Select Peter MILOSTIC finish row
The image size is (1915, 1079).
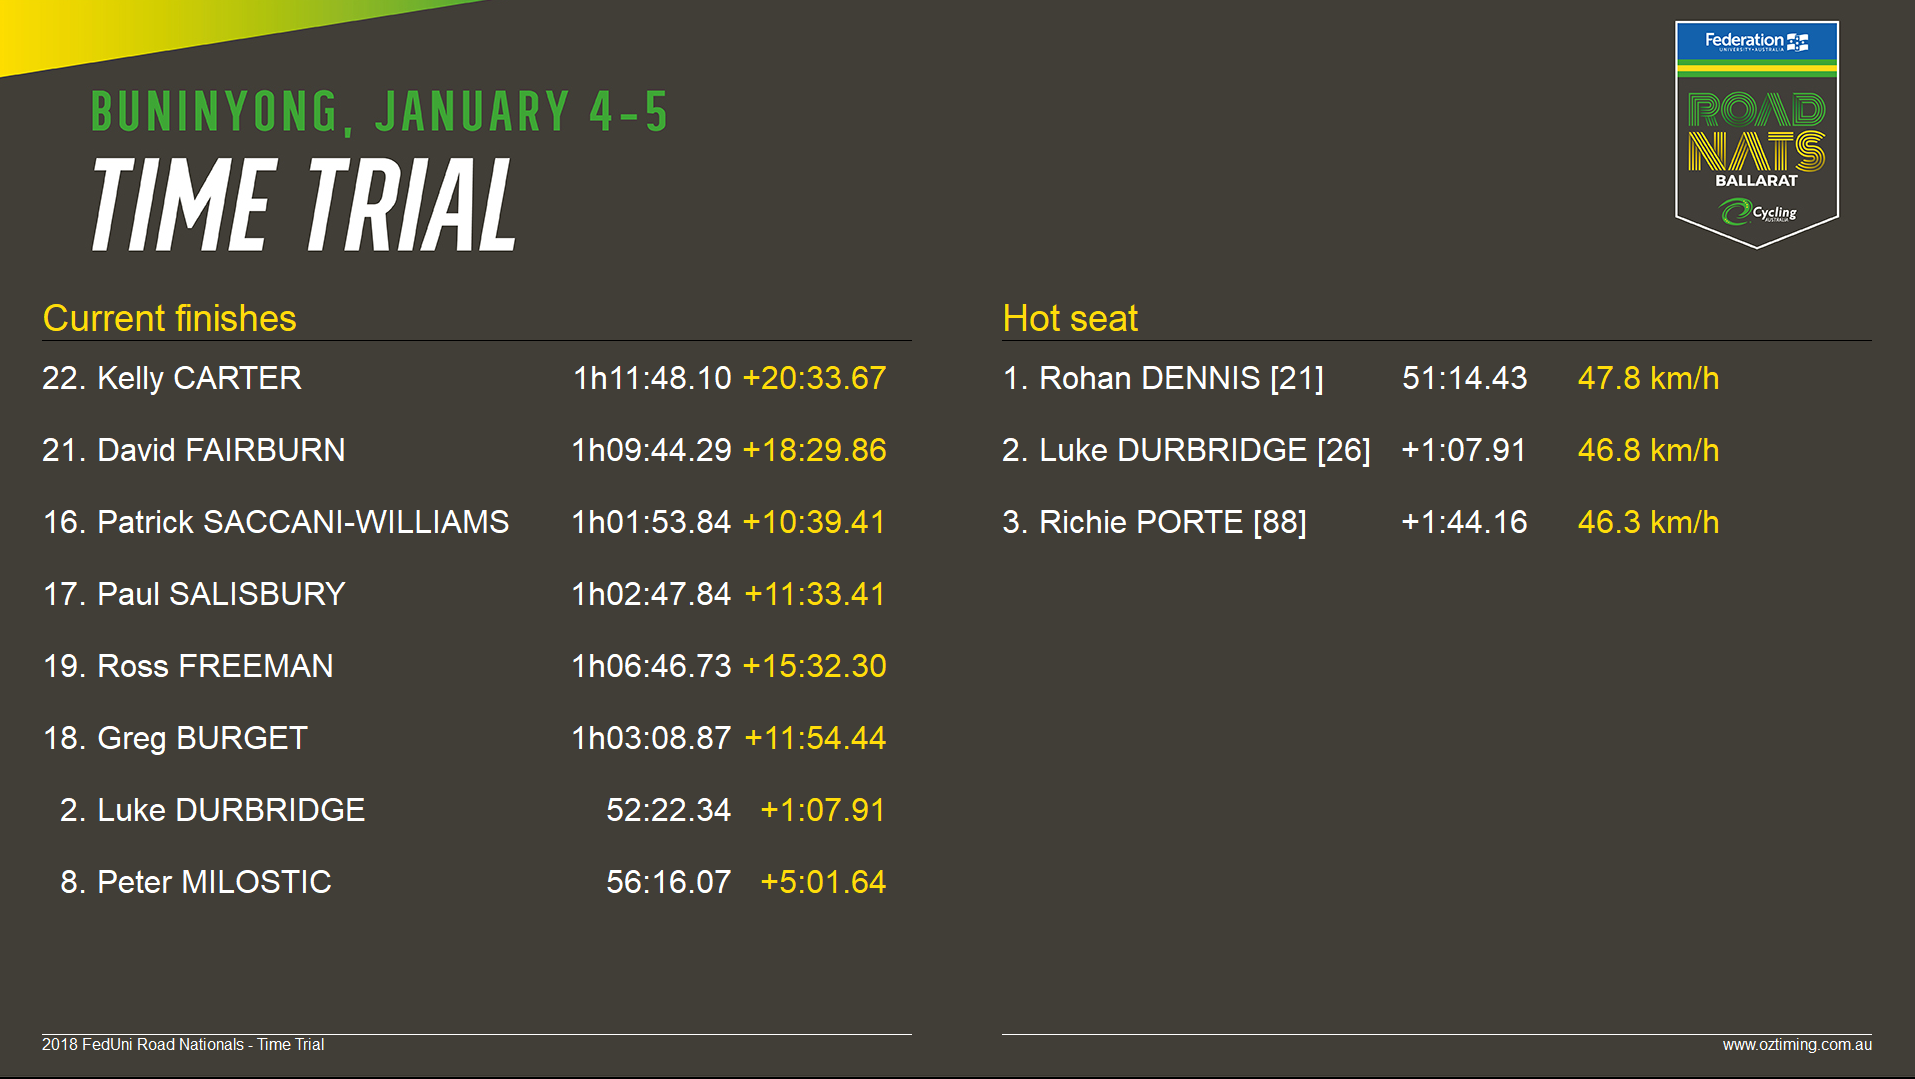pyautogui.click(x=472, y=882)
